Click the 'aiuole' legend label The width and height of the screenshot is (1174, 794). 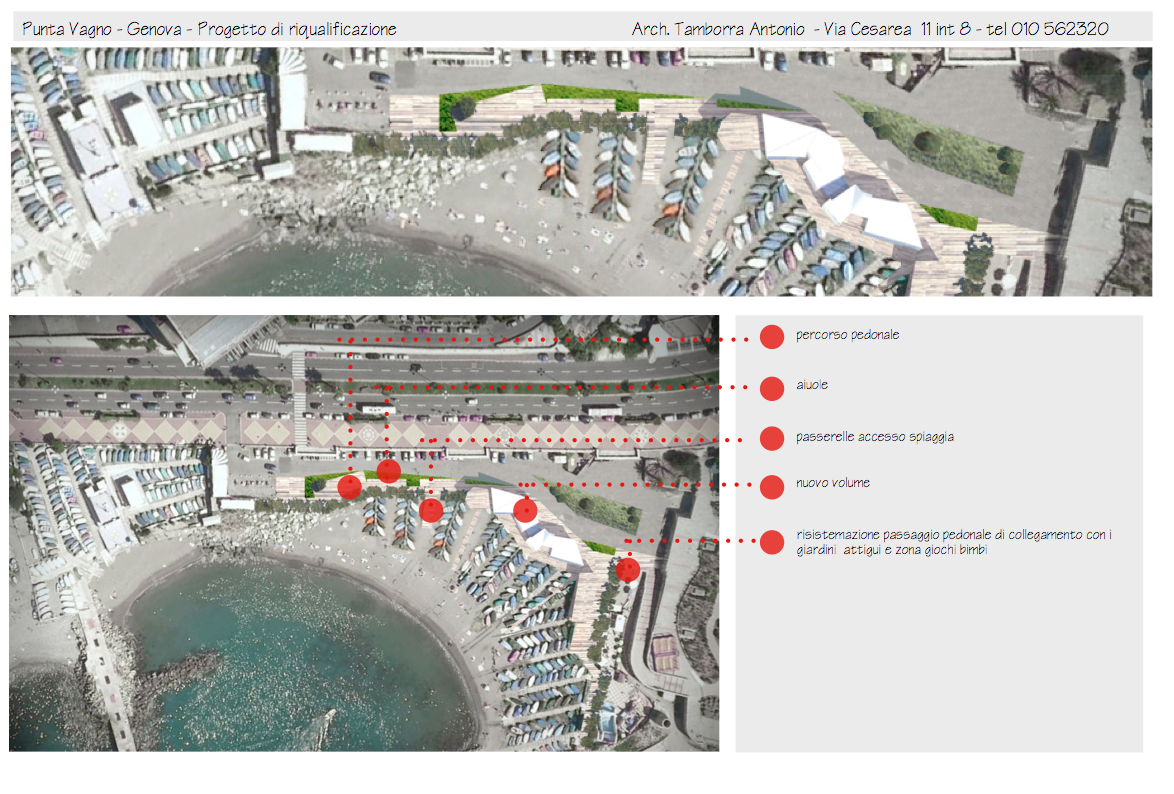pos(811,385)
